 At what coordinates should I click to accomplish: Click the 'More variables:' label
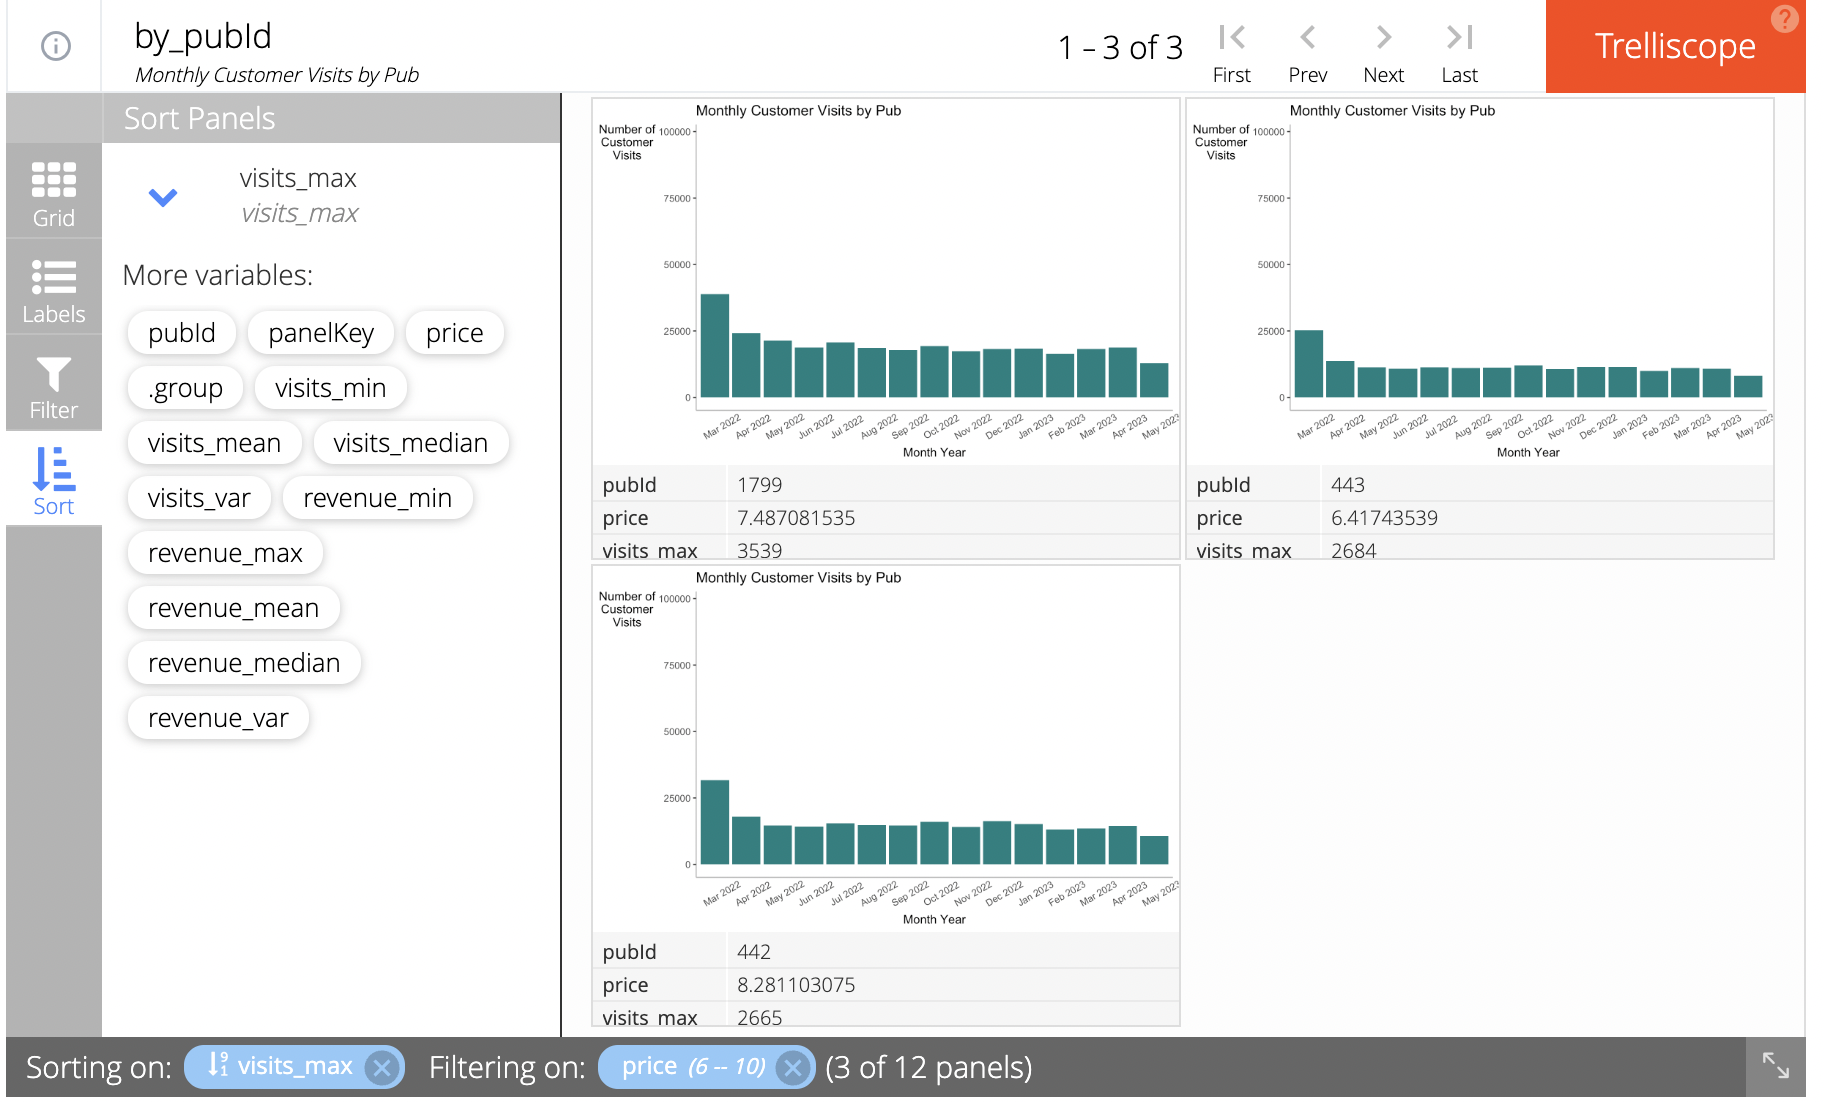218,275
